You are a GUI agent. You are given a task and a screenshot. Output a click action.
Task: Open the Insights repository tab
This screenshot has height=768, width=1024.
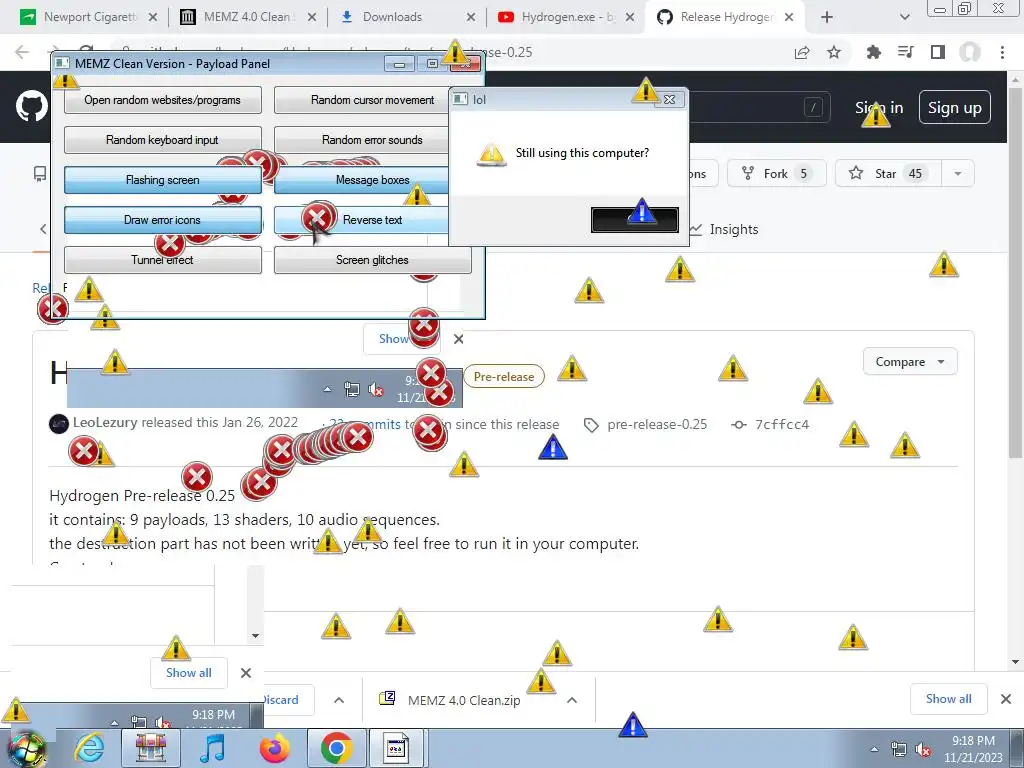pyautogui.click(x=724, y=229)
